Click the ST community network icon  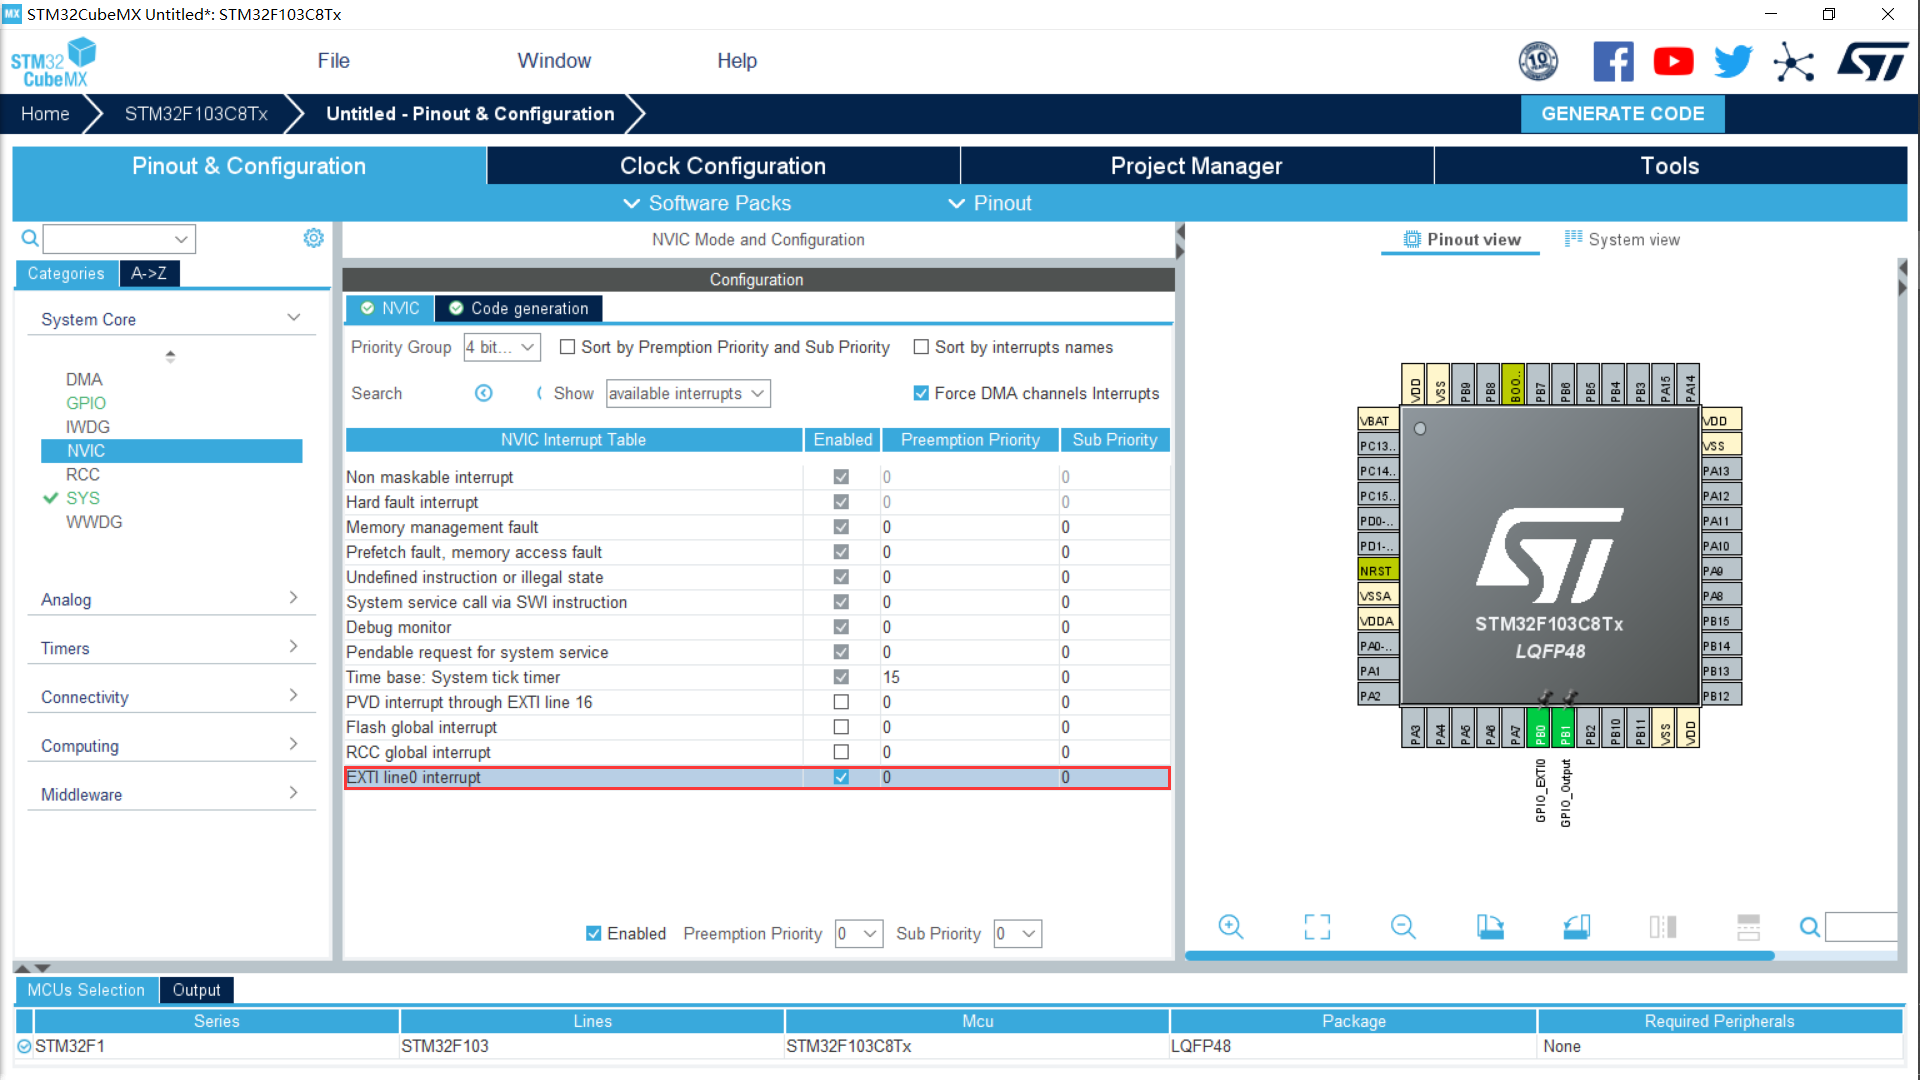pyautogui.click(x=1794, y=63)
